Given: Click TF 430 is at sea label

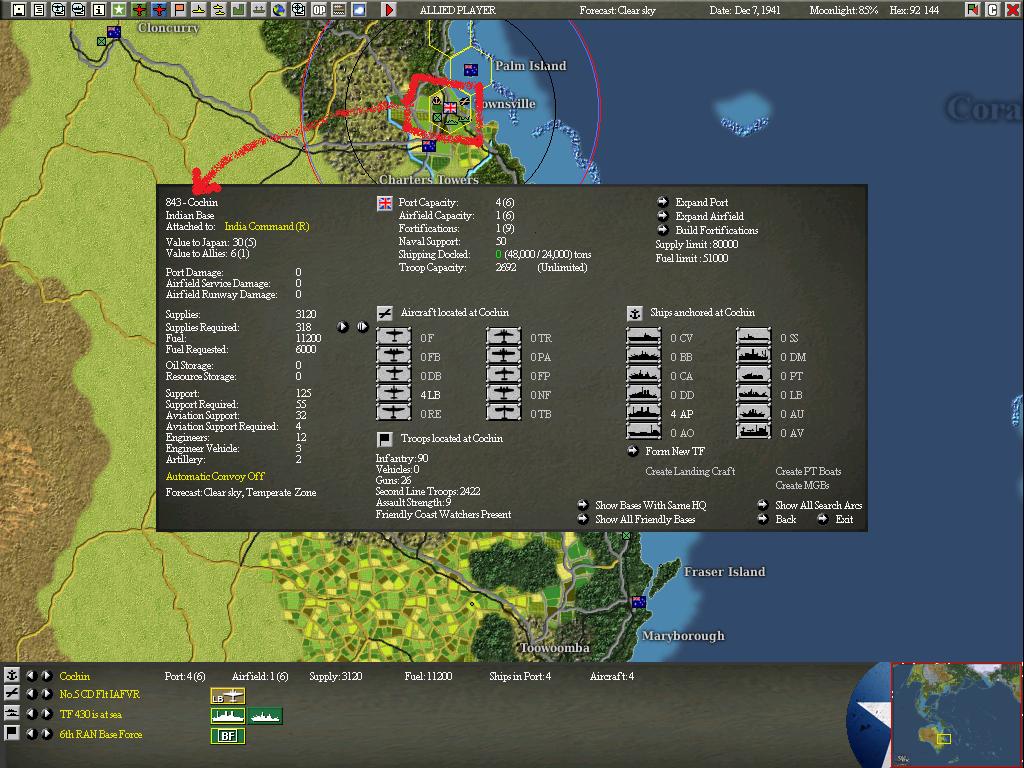Looking at the screenshot, I should tap(91, 714).
